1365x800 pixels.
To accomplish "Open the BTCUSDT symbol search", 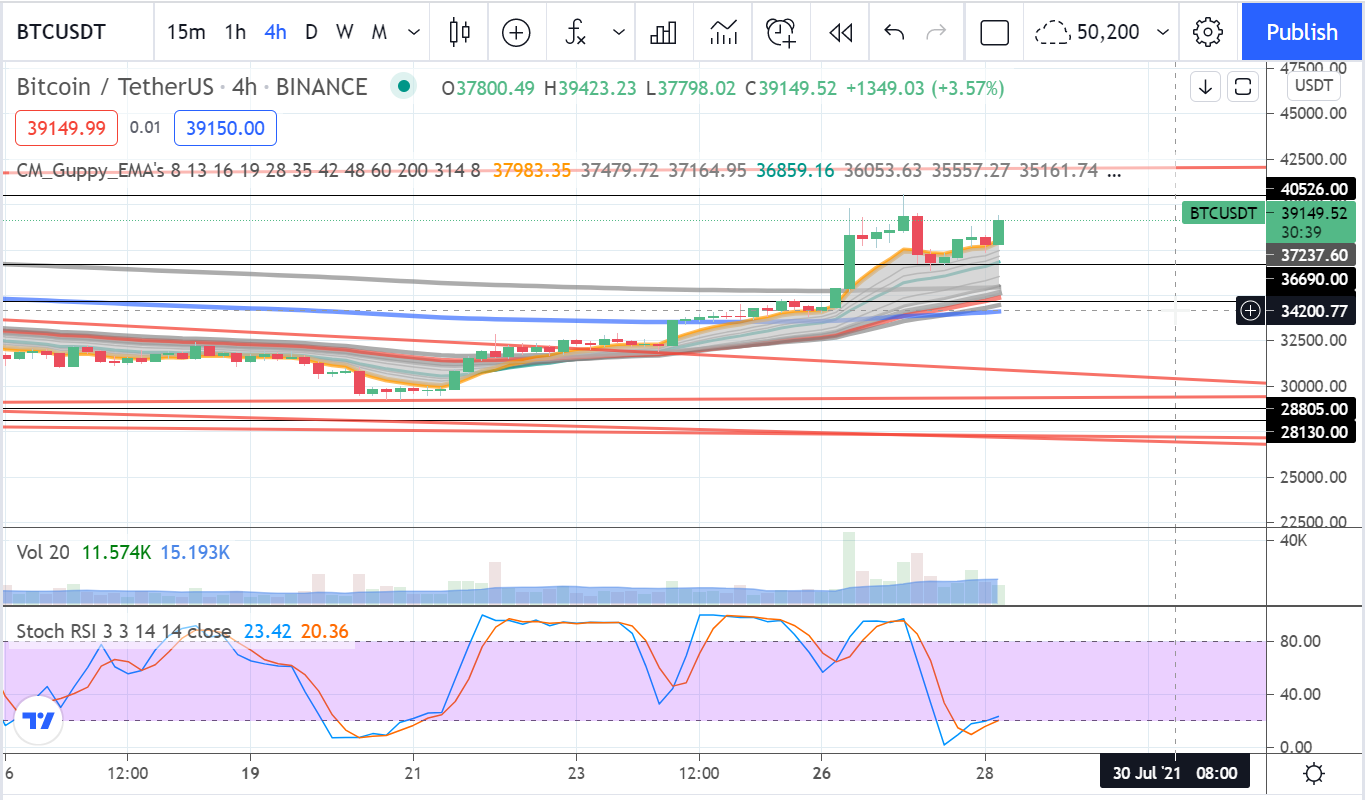I will click(x=62, y=32).
